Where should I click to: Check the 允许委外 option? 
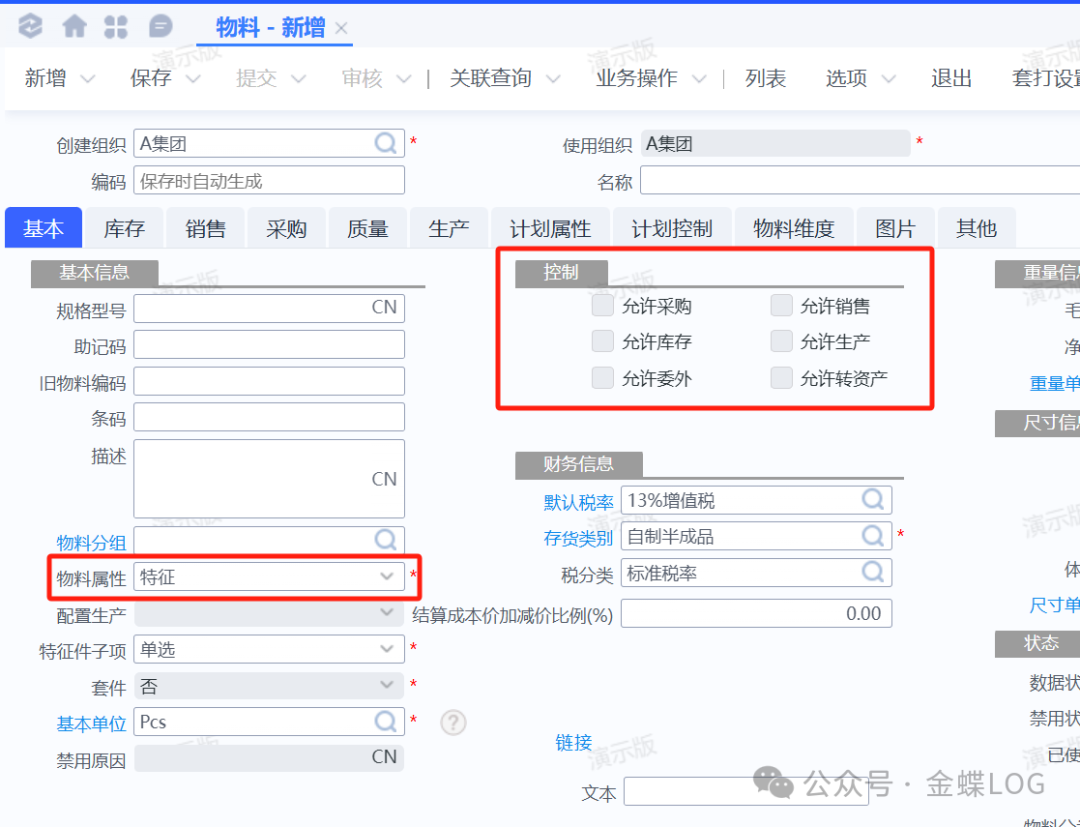click(602, 378)
